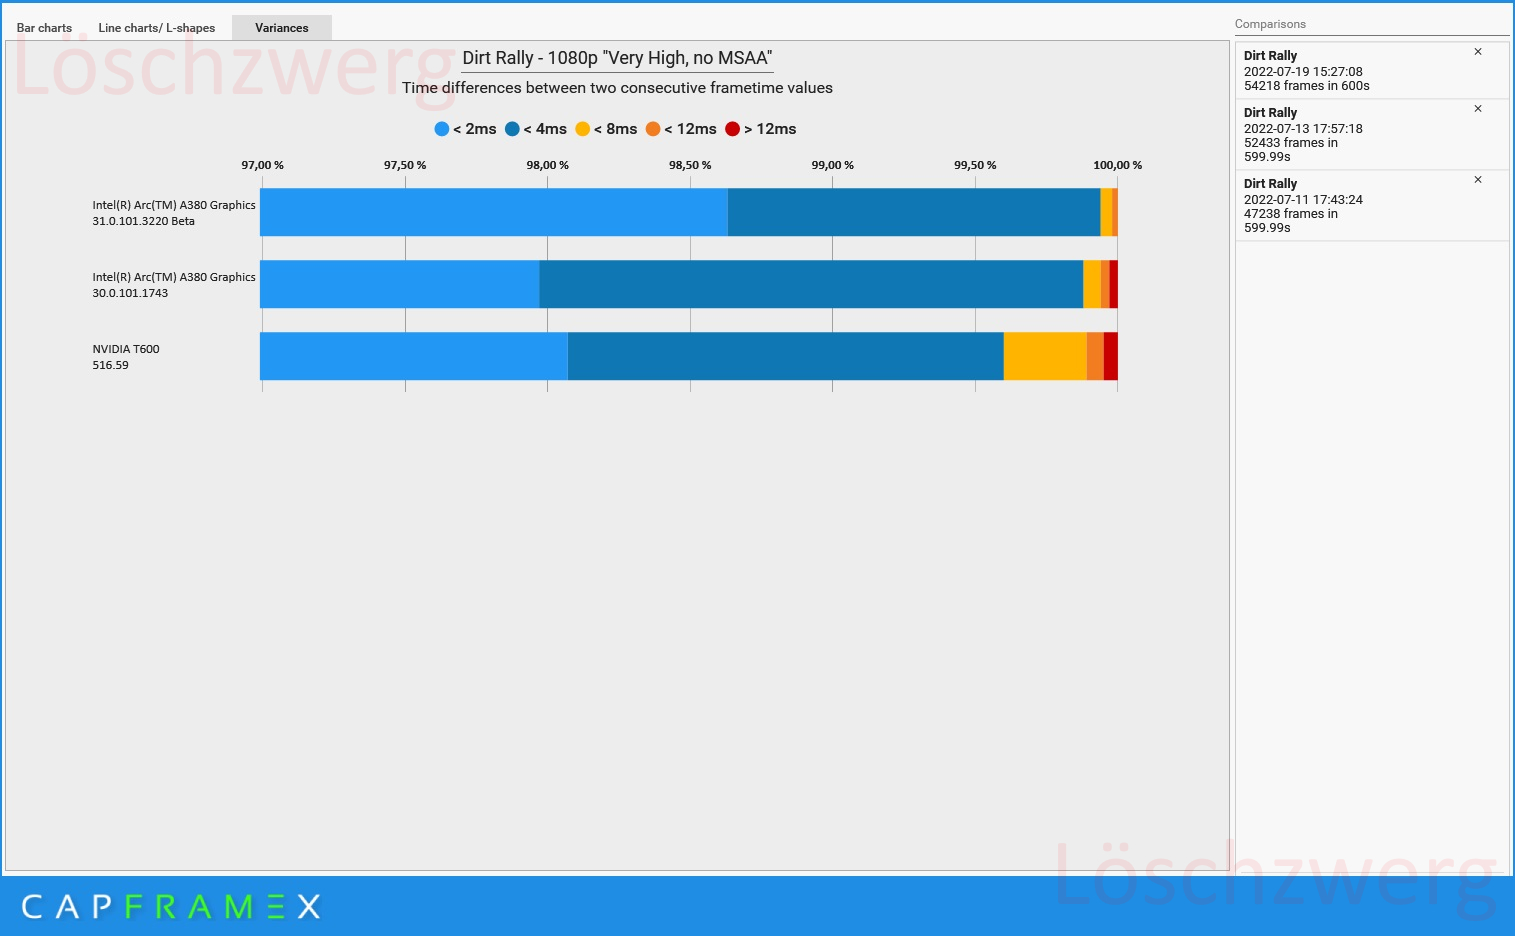1515x936 pixels.
Task: Switch to the Bar charts tab
Action: click(44, 28)
